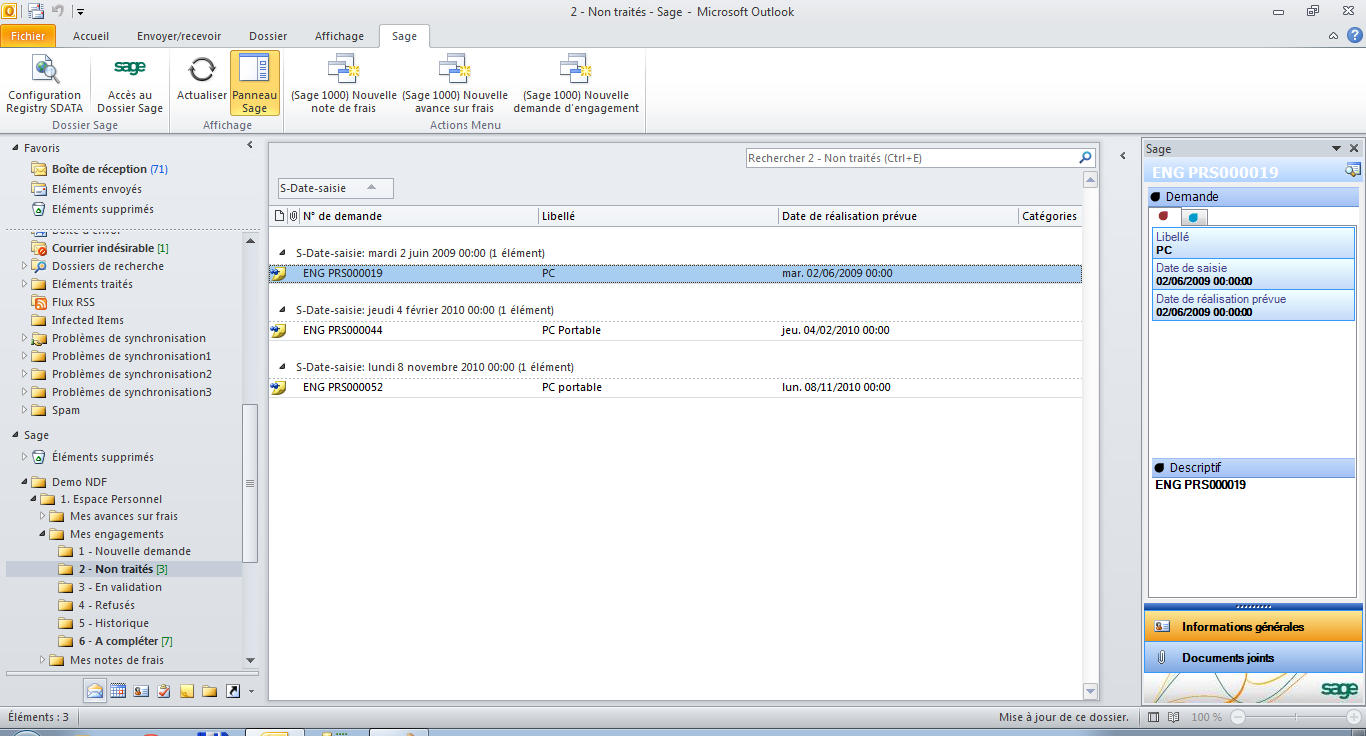Switch to the blue drop tab in Demande

click(1194, 217)
